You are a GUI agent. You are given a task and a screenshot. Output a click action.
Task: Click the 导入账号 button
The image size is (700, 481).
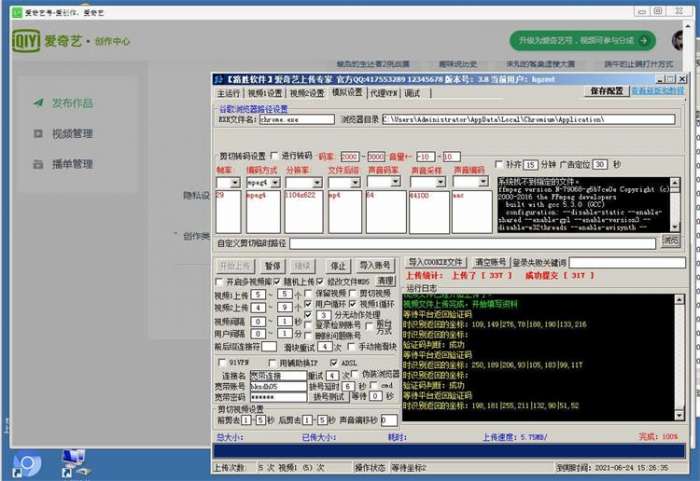375,266
